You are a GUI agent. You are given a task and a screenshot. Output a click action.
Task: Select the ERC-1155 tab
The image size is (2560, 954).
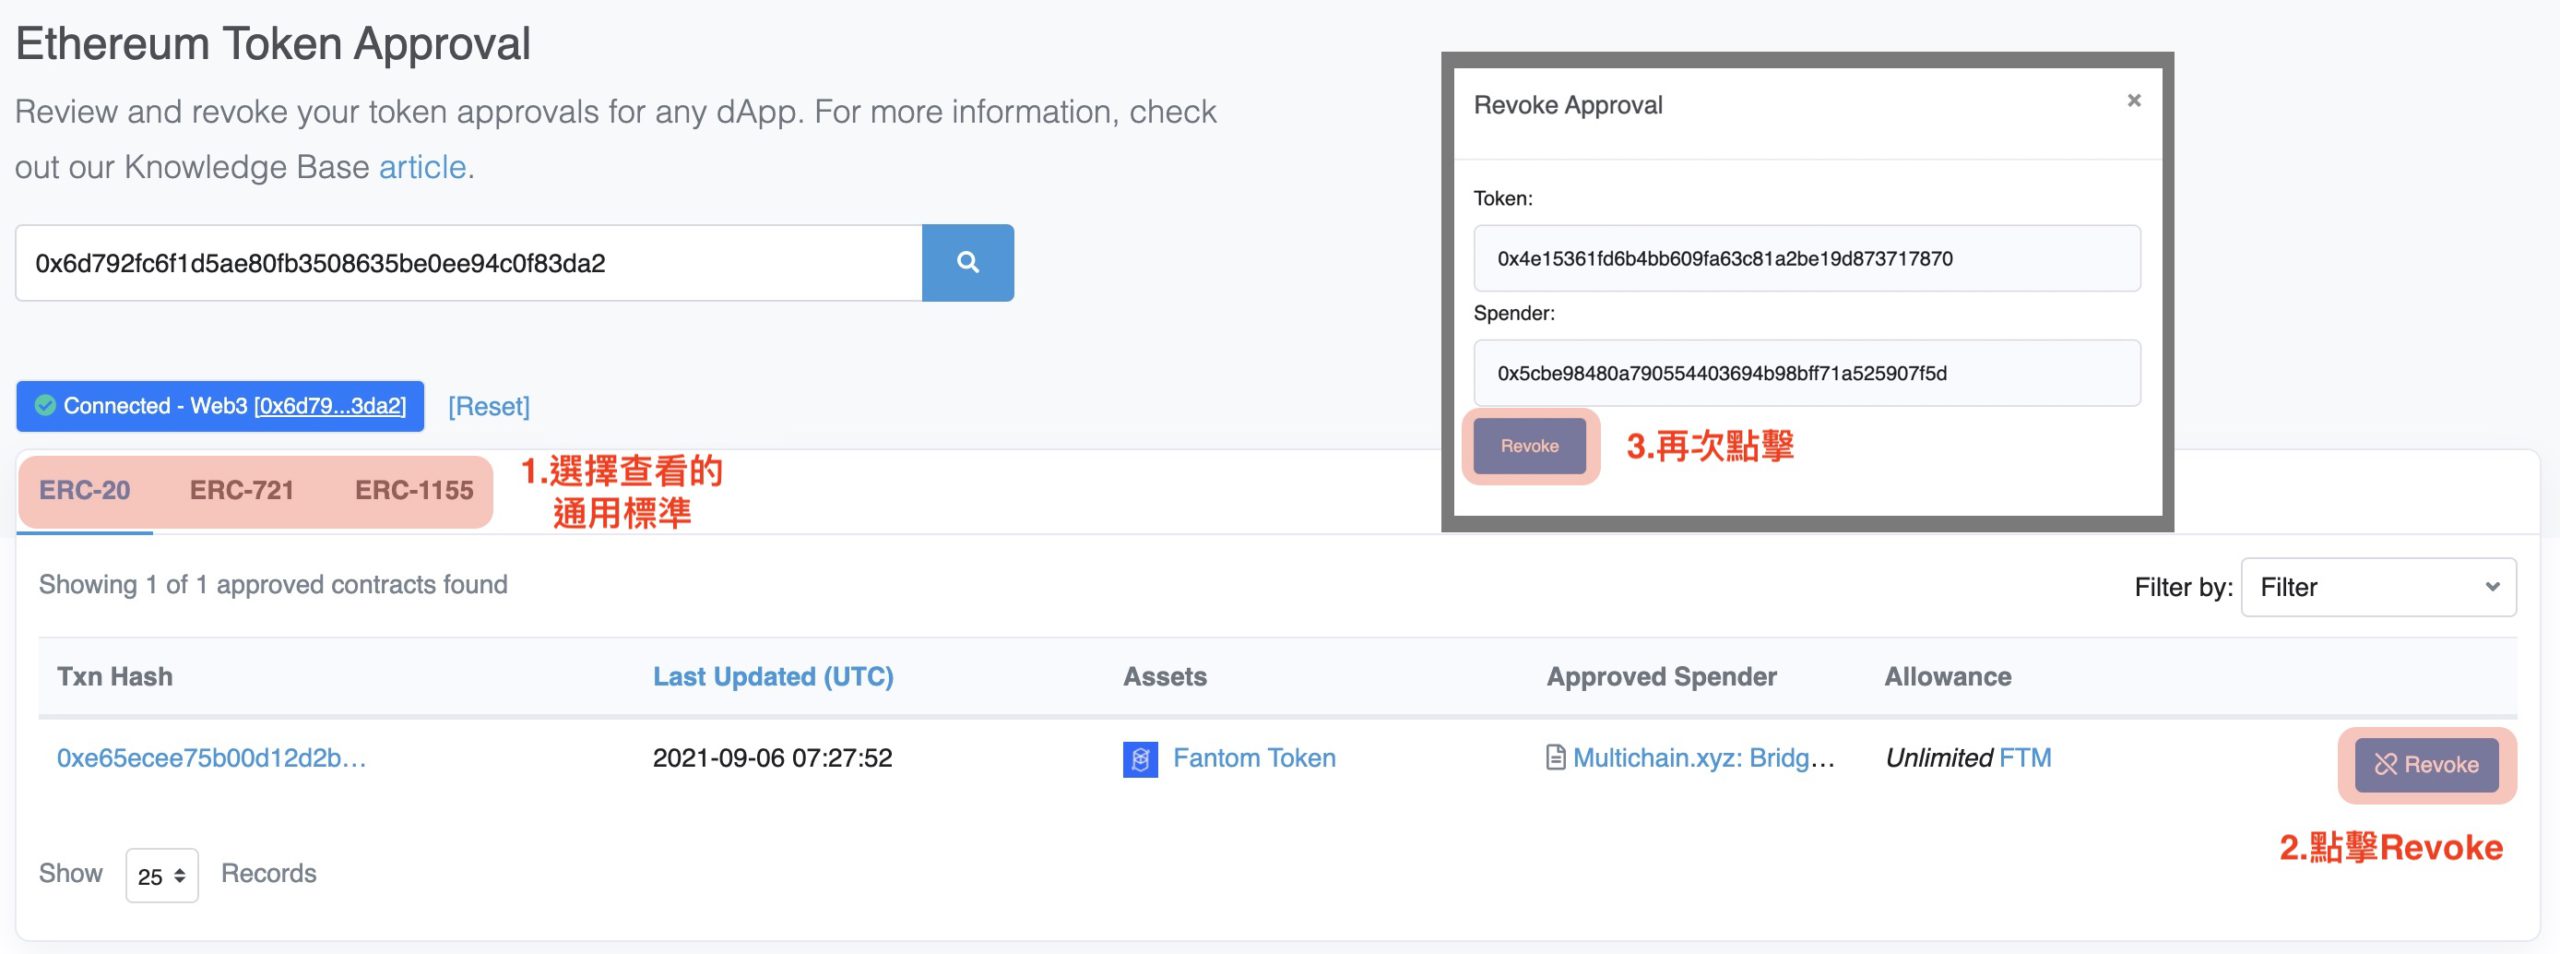coord(414,490)
